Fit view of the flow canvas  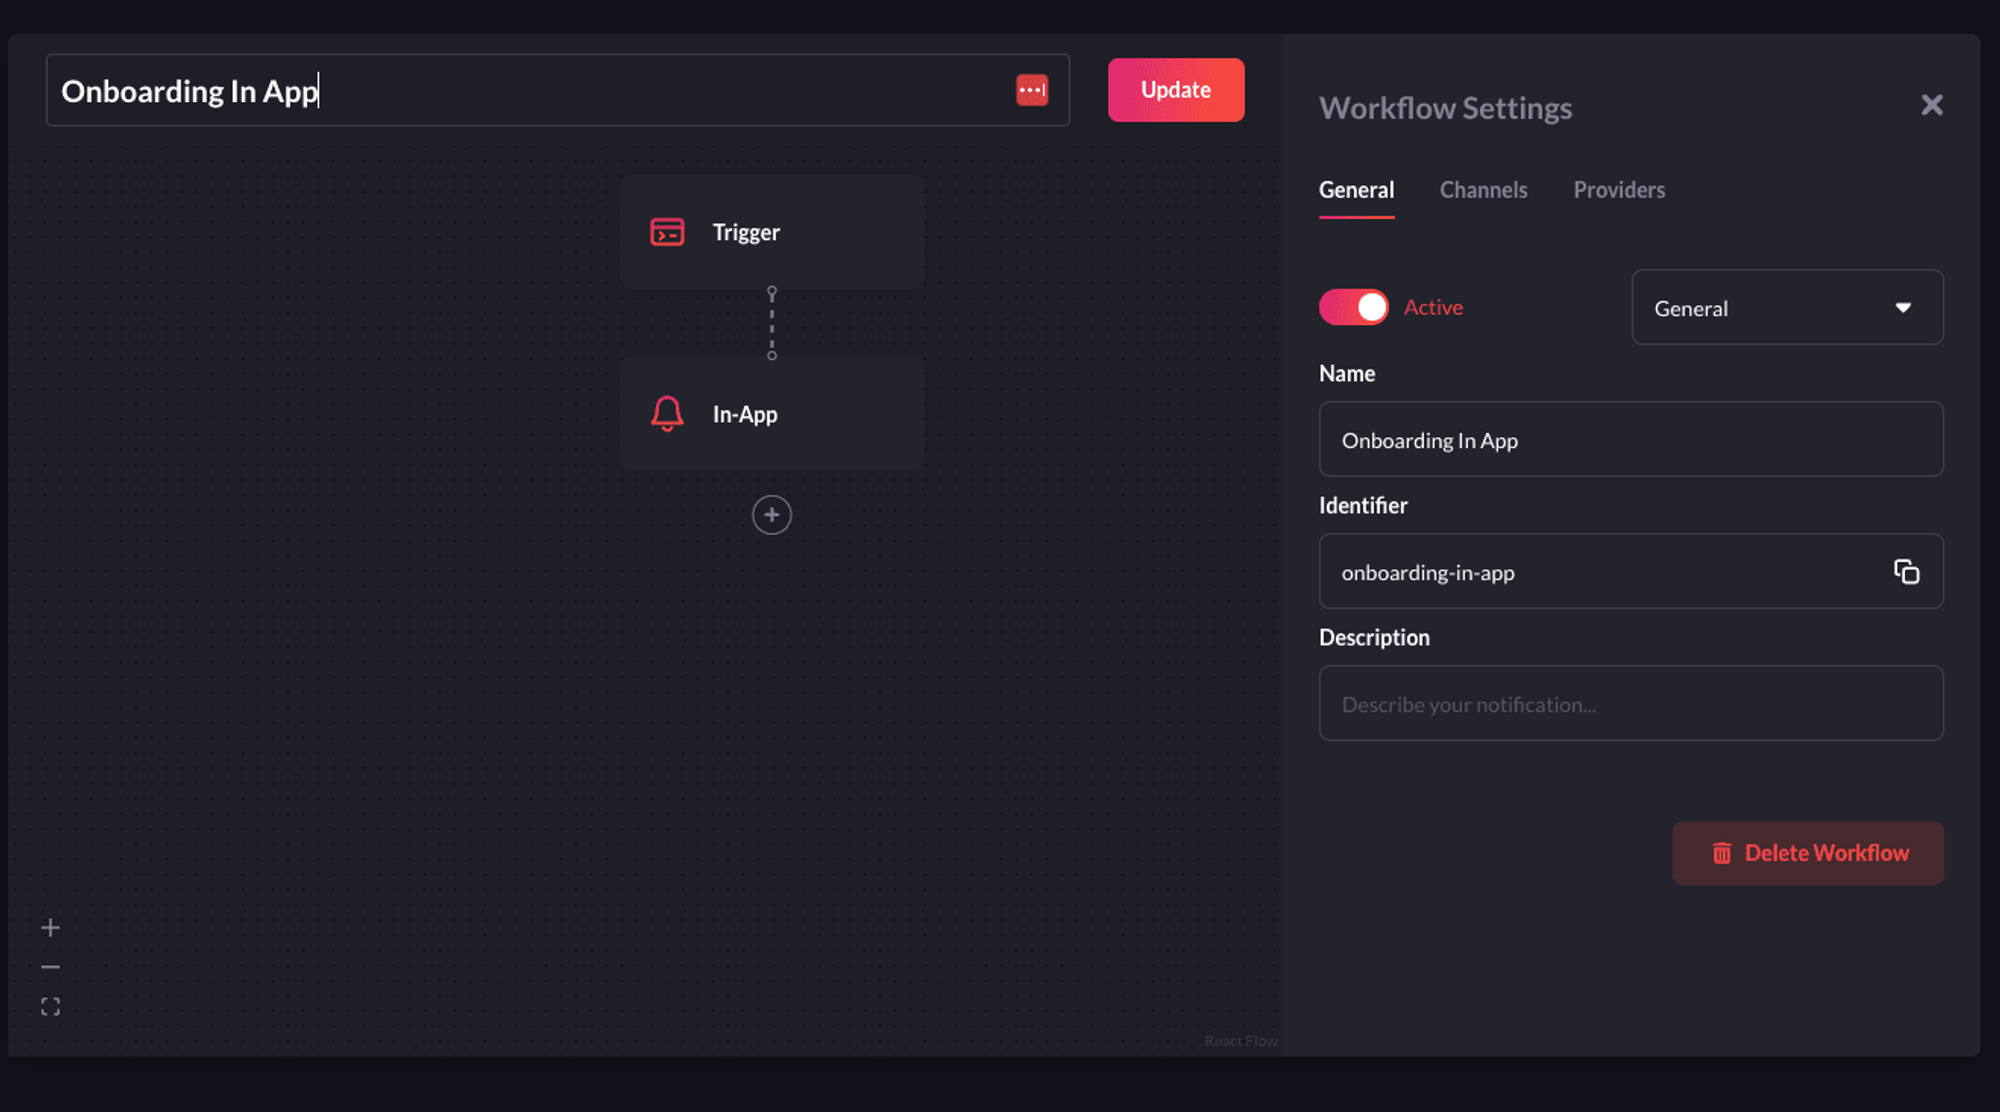pos(50,1006)
